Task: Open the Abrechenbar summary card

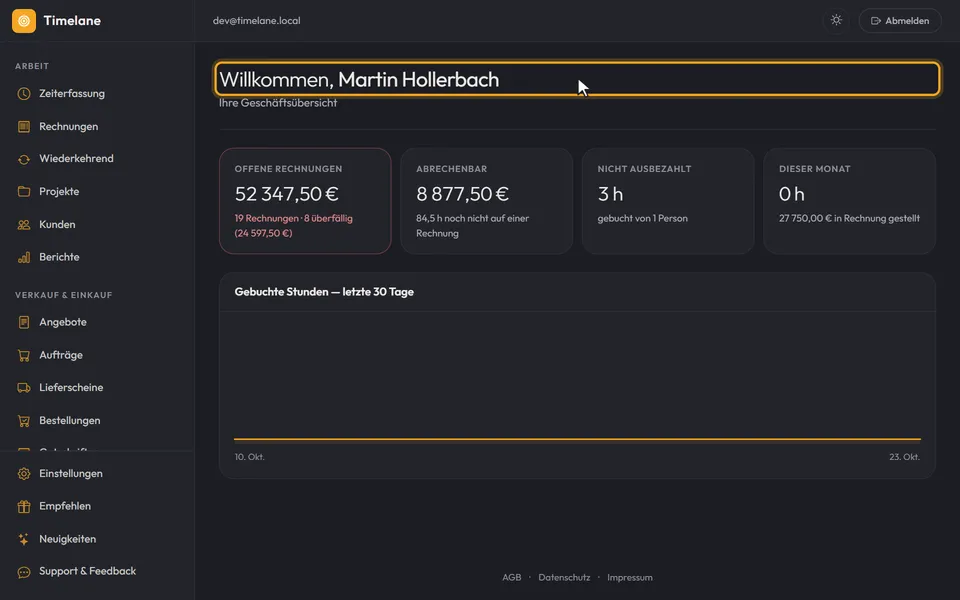Action: tap(487, 201)
